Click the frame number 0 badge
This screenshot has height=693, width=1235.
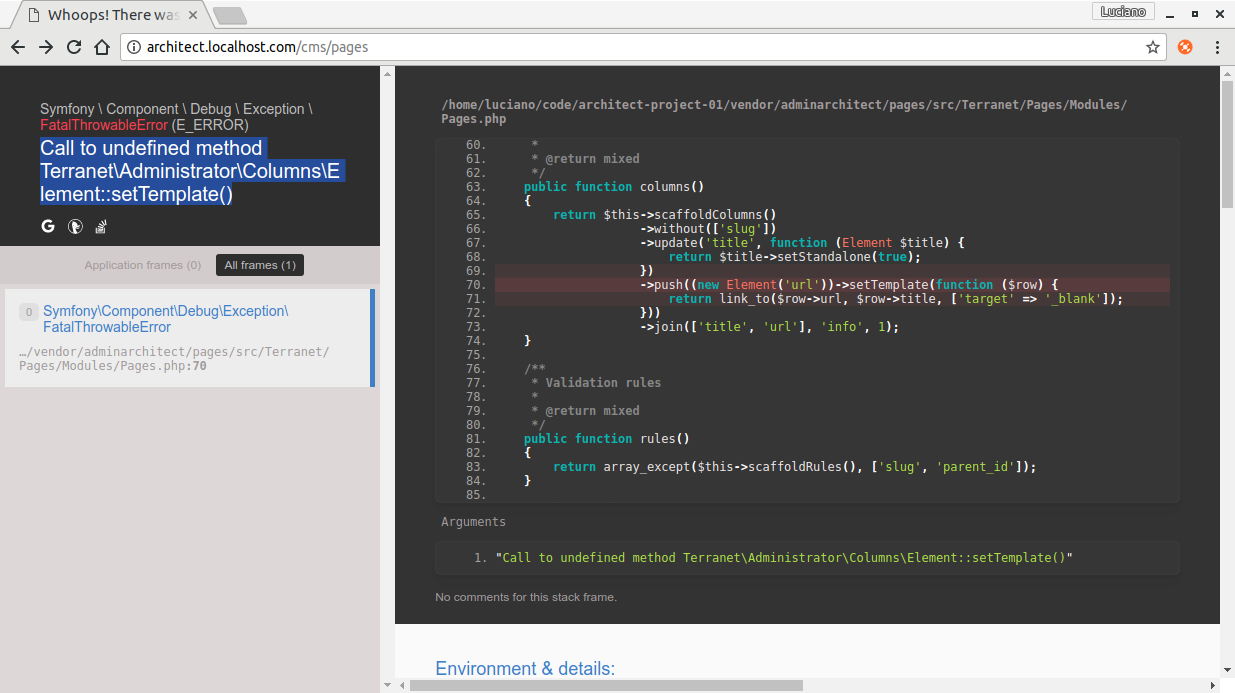pyautogui.click(x=29, y=312)
